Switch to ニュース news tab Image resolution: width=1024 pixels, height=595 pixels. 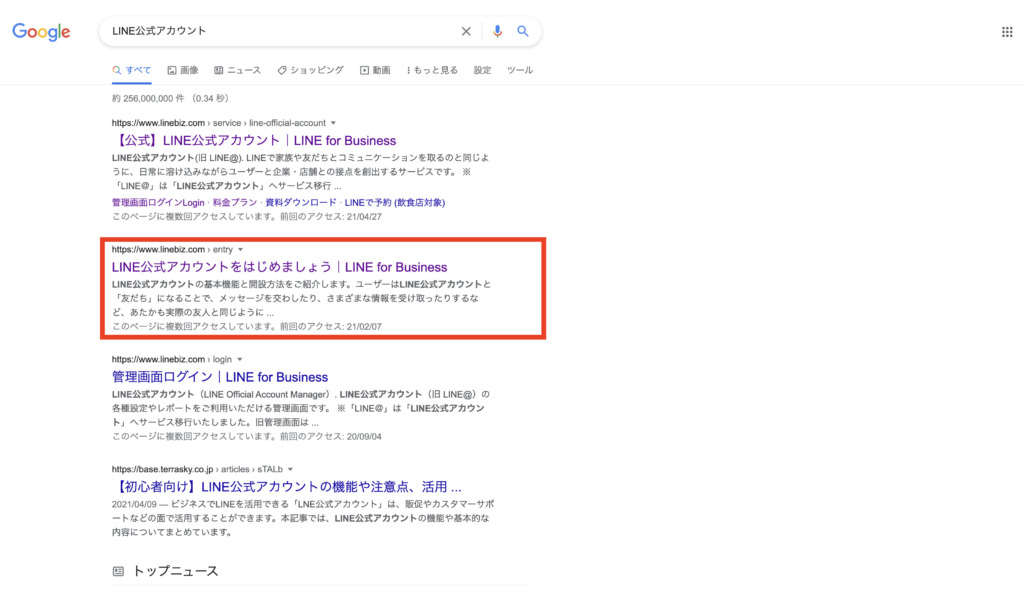tap(238, 70)
